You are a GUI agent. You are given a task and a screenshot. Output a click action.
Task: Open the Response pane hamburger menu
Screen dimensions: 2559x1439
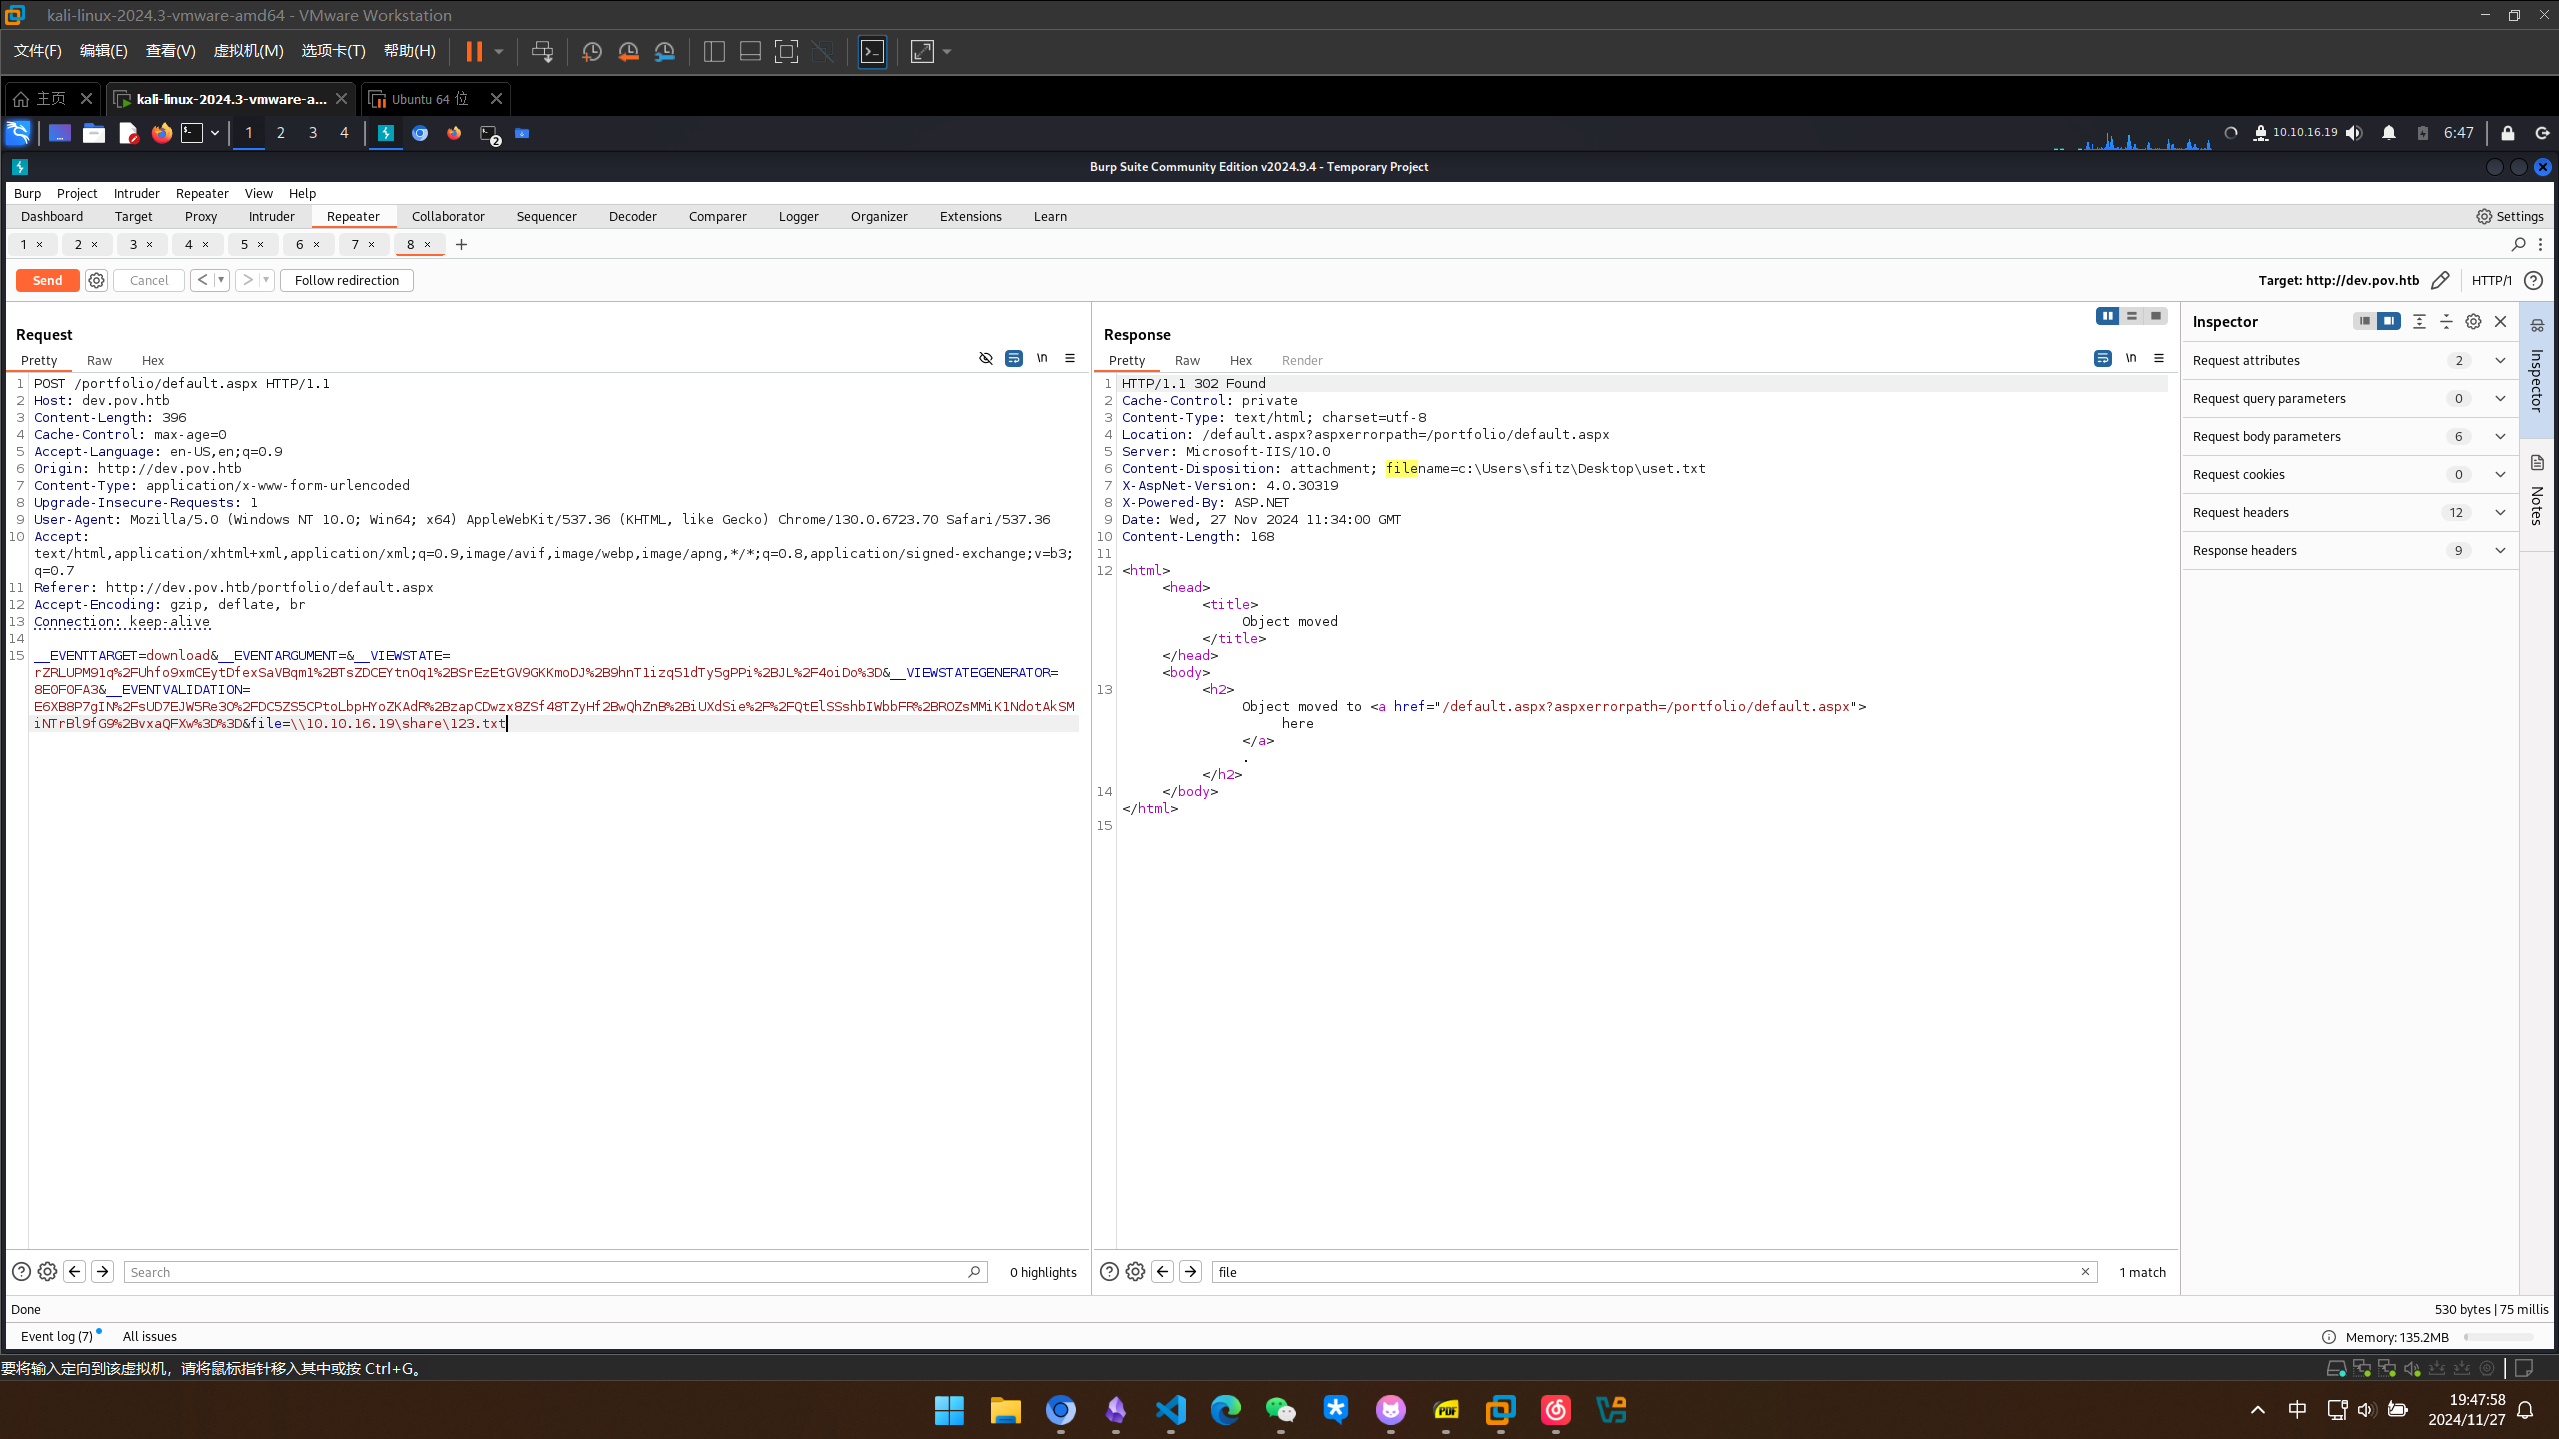tap(2159, 358)
